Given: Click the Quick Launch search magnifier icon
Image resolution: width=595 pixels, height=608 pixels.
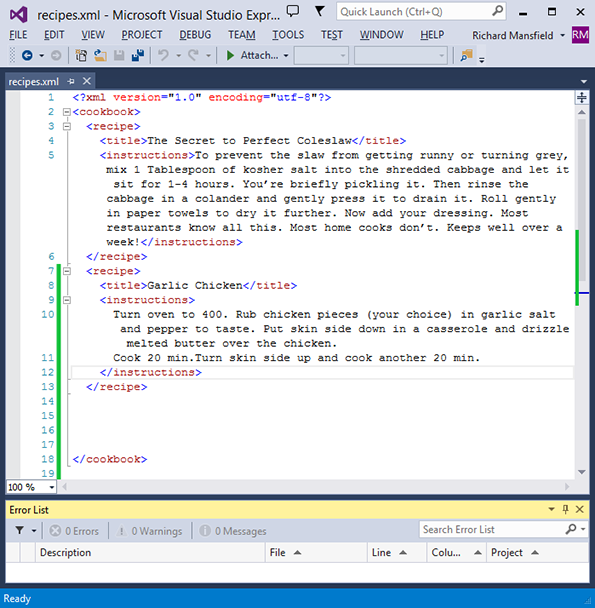Looking at the screenshot, I should pos(497,11).
